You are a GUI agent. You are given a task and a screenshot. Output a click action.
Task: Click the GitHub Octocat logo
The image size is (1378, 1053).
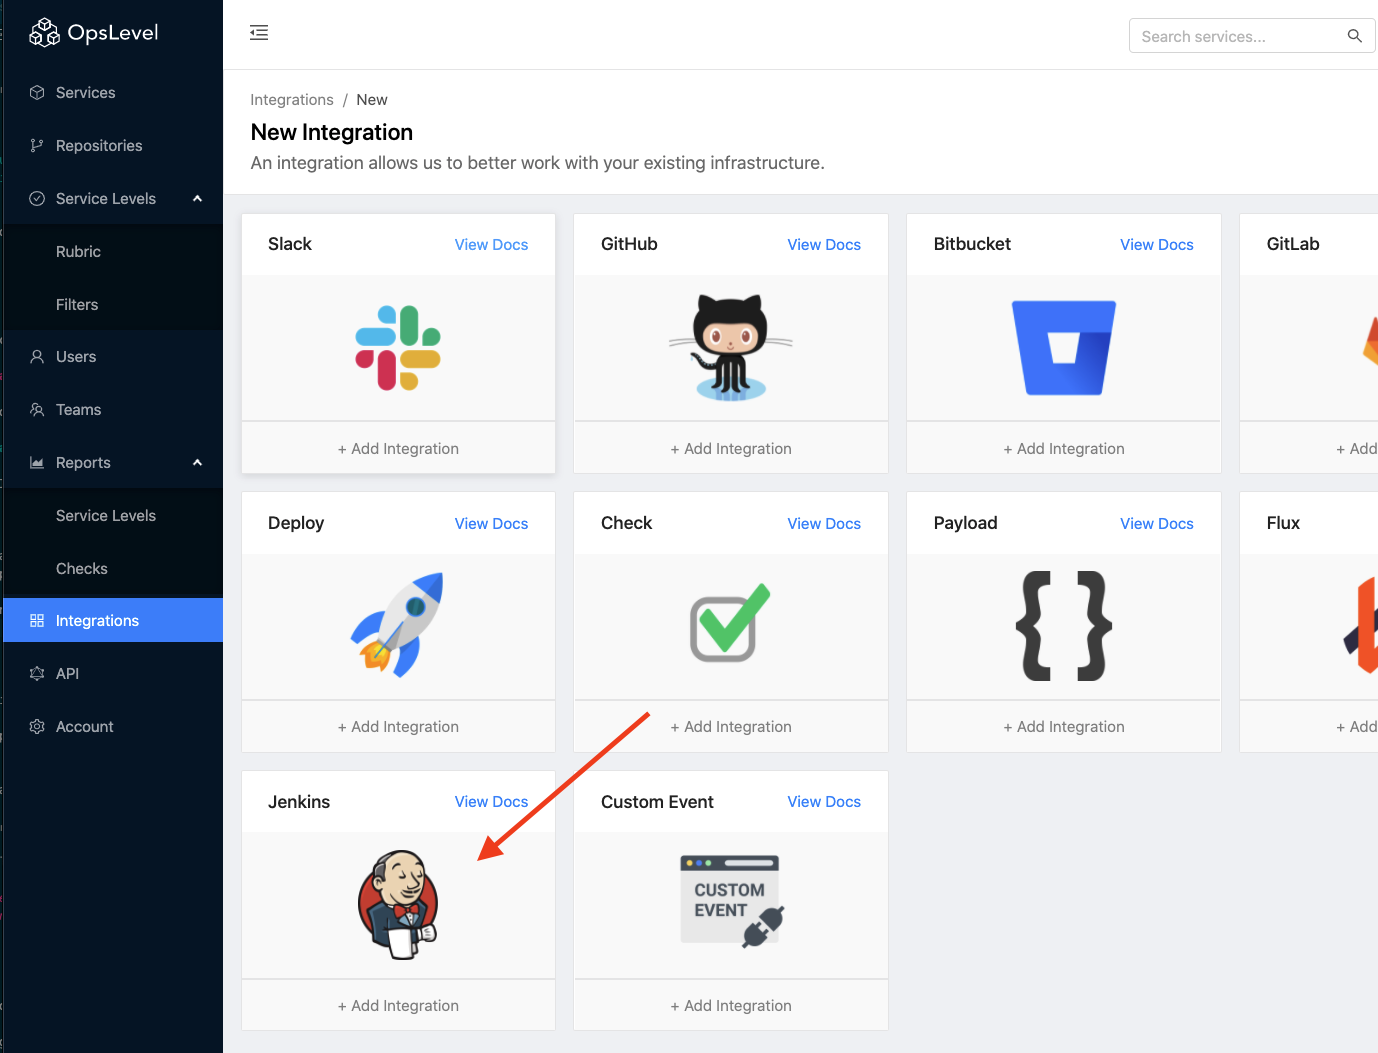click(731, 348)
